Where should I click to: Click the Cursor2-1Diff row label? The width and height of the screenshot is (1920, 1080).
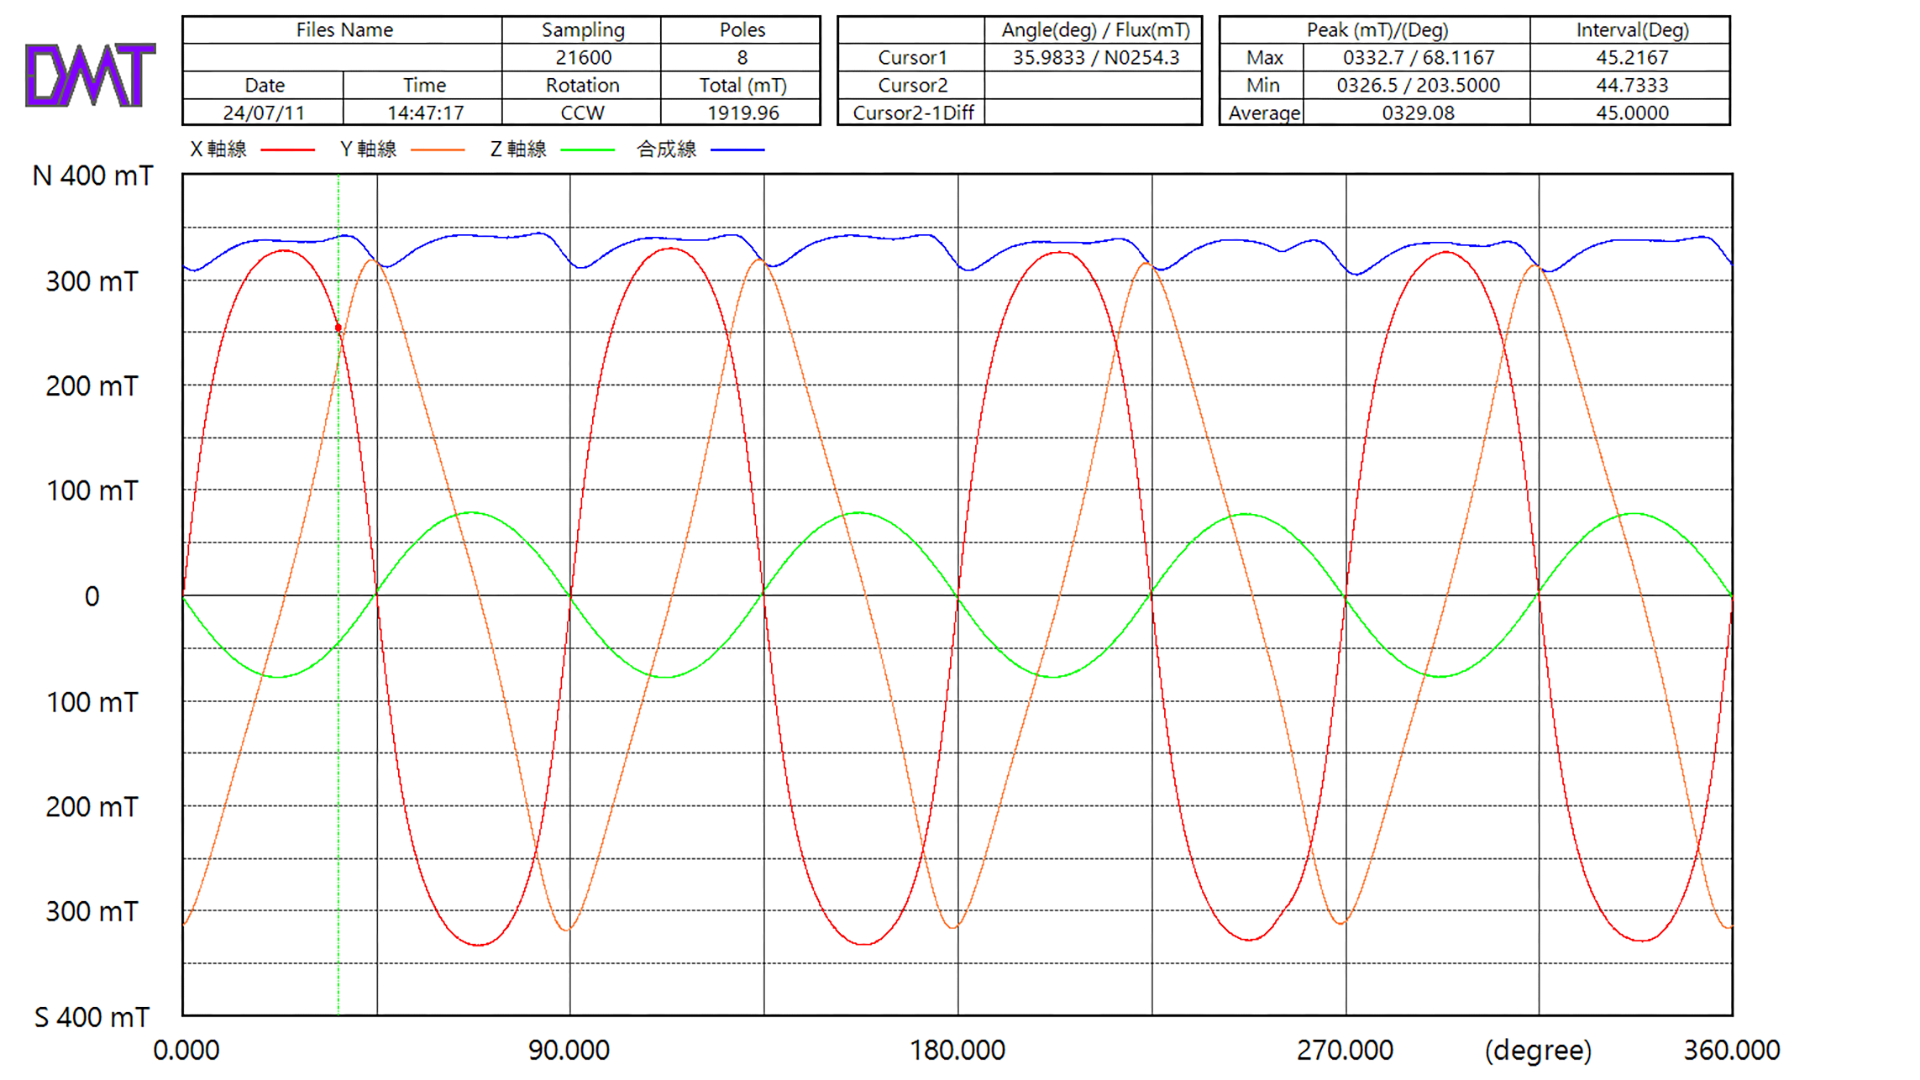[912, 113]
